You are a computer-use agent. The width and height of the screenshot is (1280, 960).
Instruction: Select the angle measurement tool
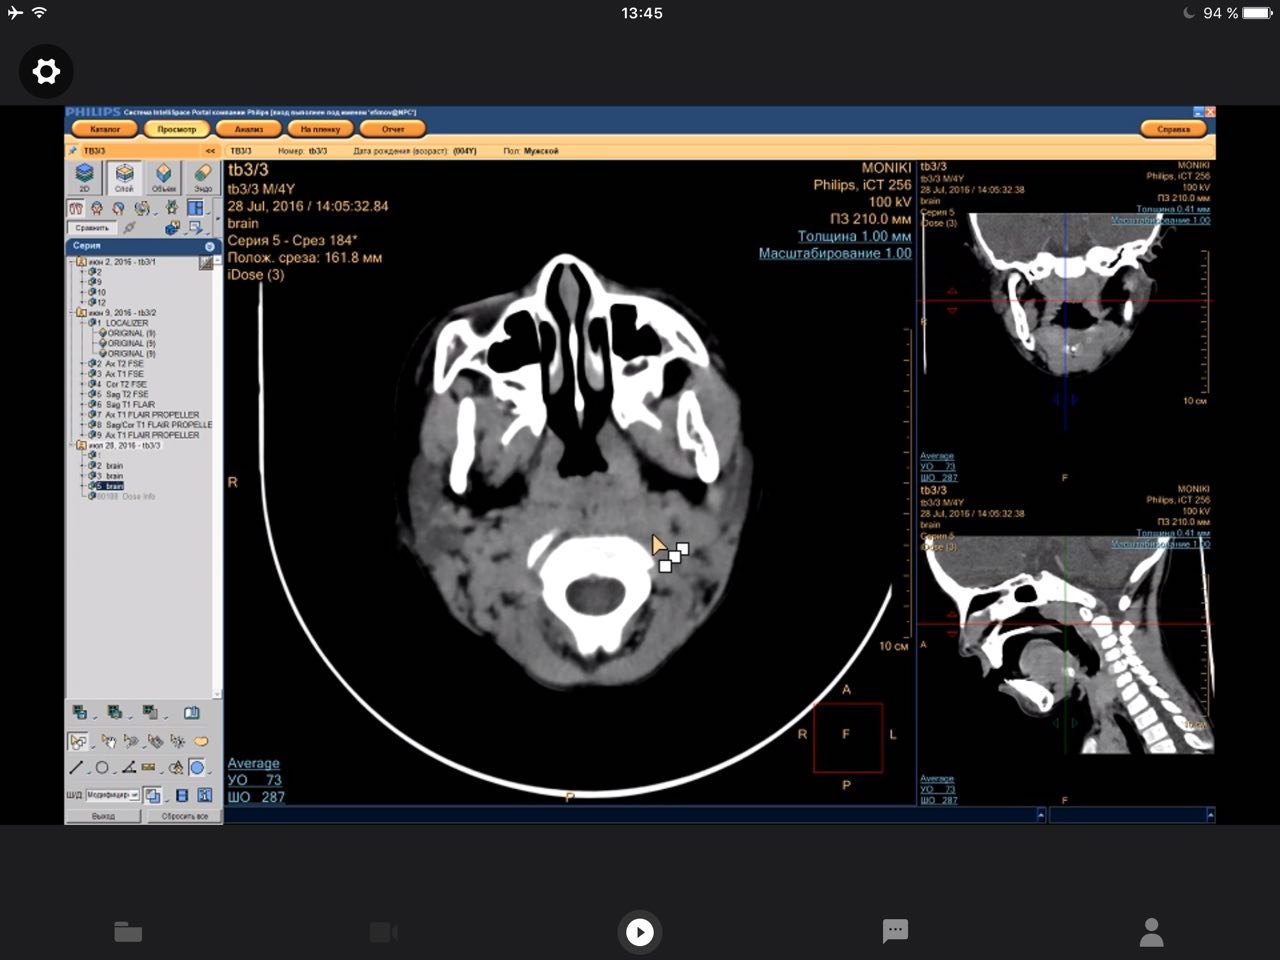[129, 768]
